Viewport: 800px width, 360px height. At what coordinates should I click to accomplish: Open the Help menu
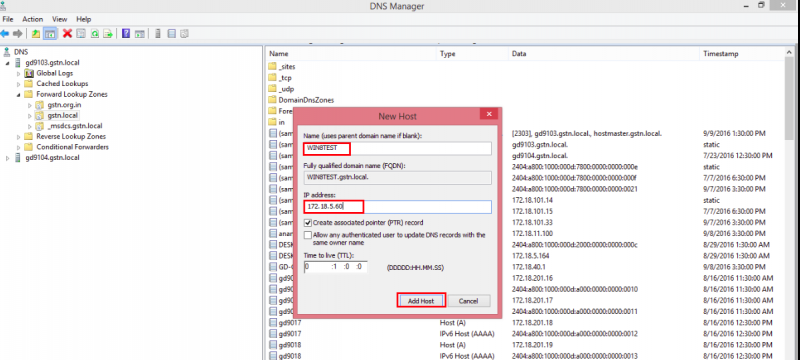tap(84, 19)
